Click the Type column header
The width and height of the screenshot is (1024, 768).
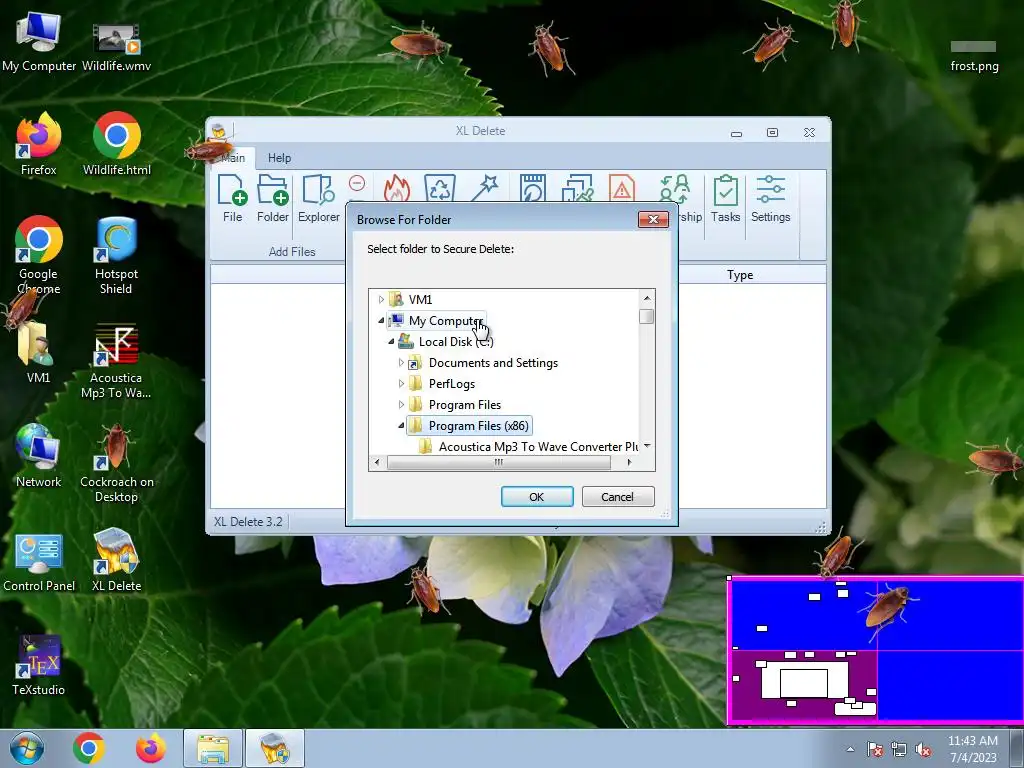pos(740,275)
